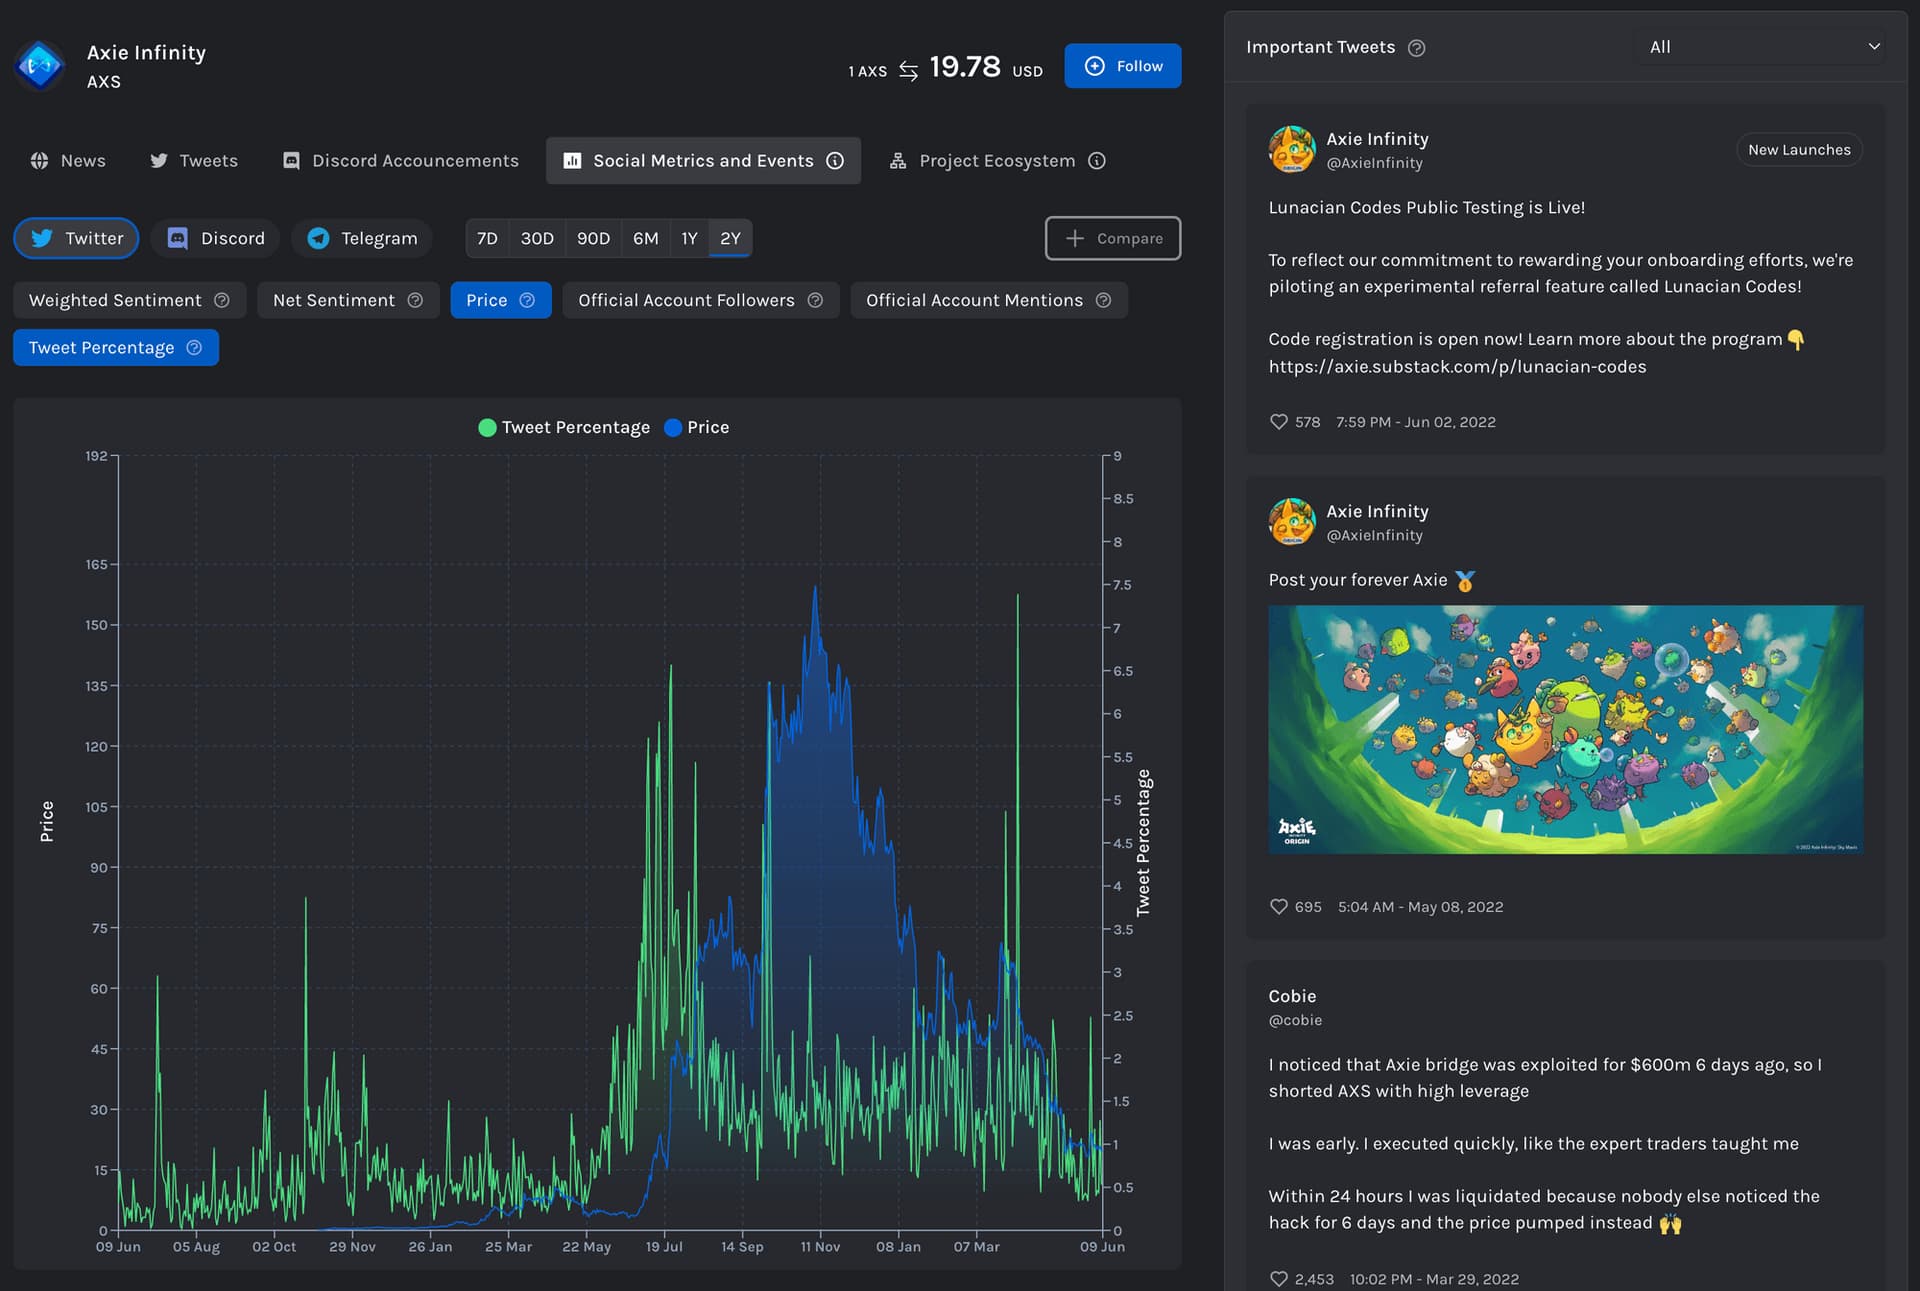
Task: Toggle the Price metric off
Action: 487,300
